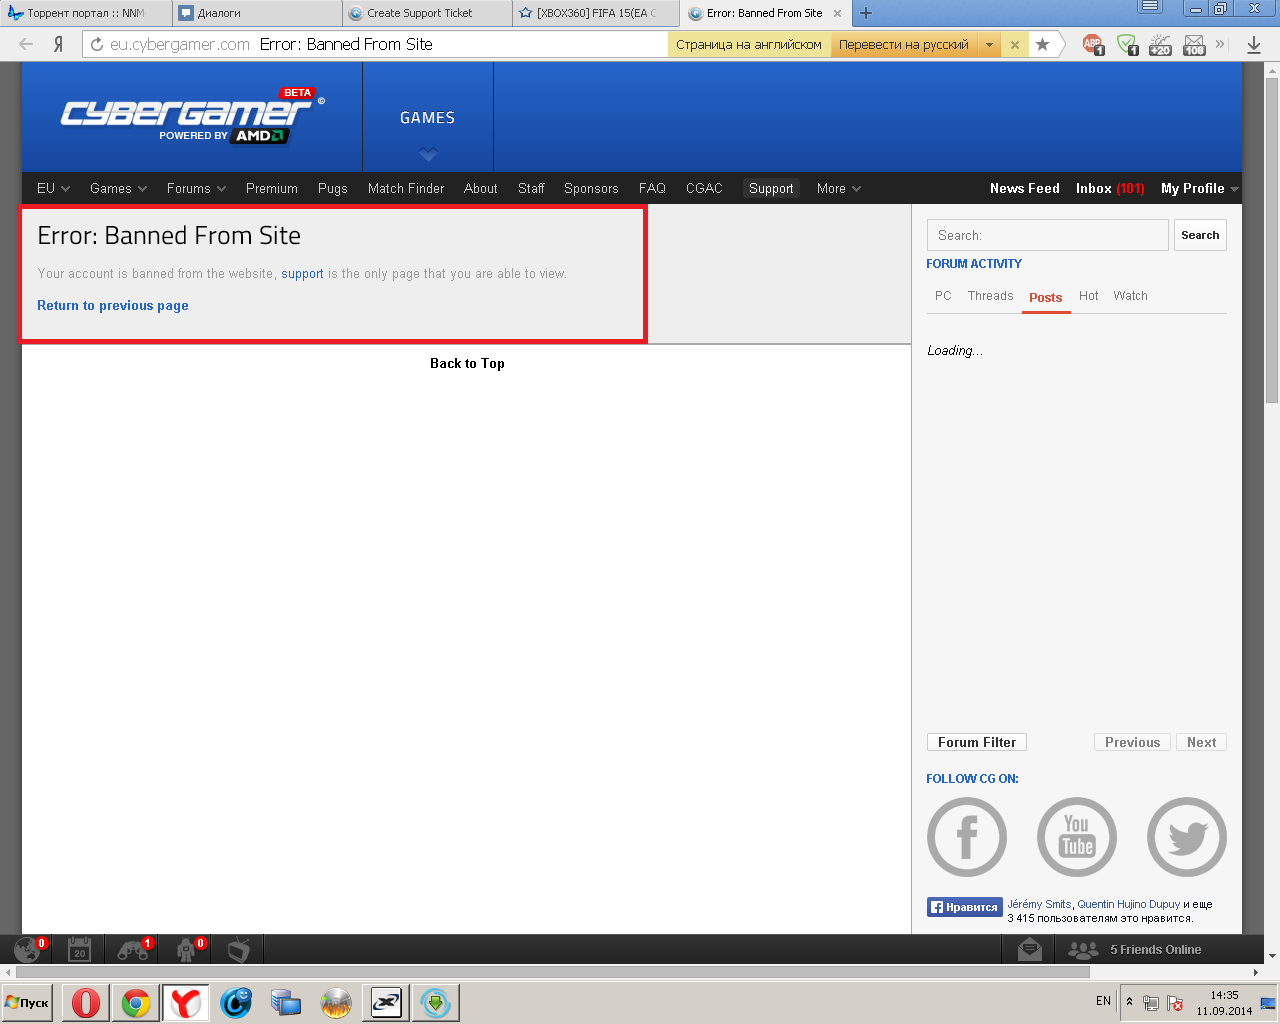This screenshot has width=1280, height=1024.
Task: Switch to the PC forum tab
Action: pyautogui.click(x=943, y=296)
